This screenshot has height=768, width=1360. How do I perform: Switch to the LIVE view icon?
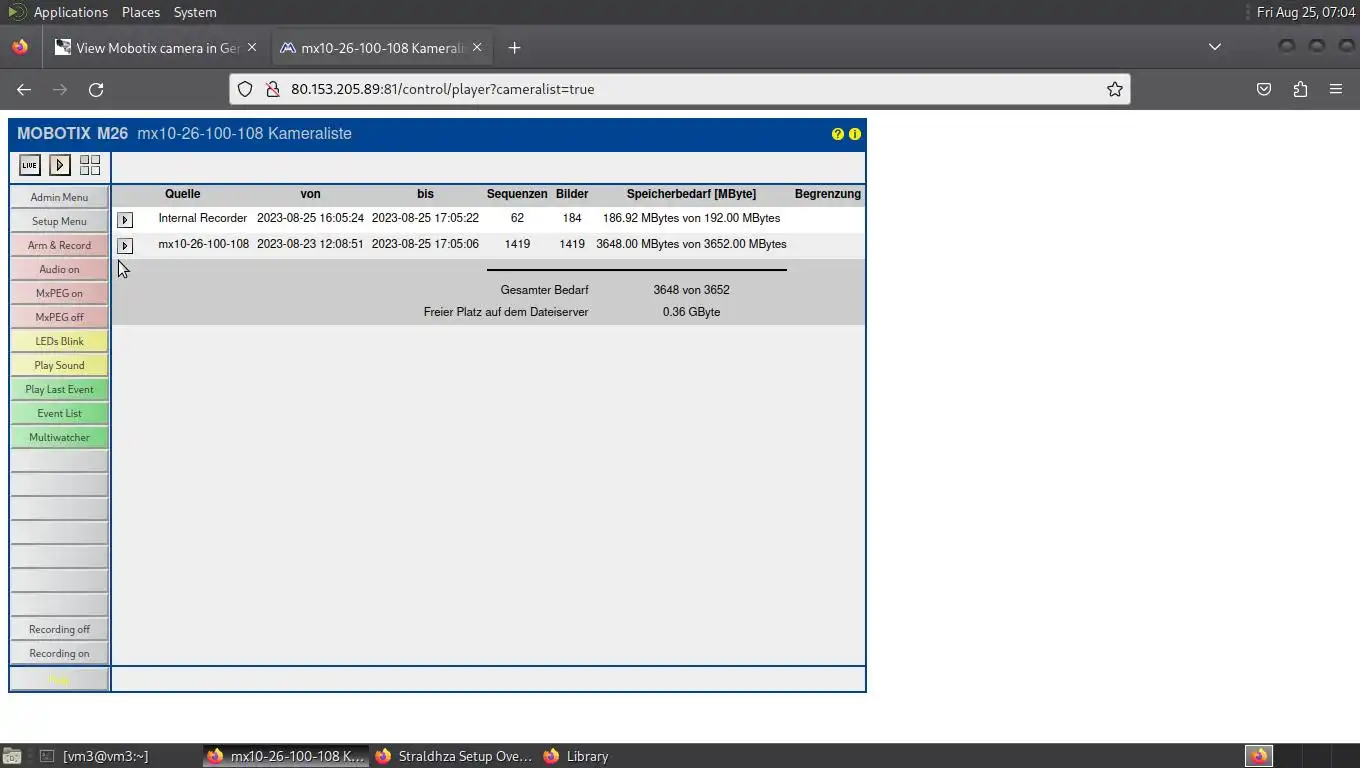29,165
